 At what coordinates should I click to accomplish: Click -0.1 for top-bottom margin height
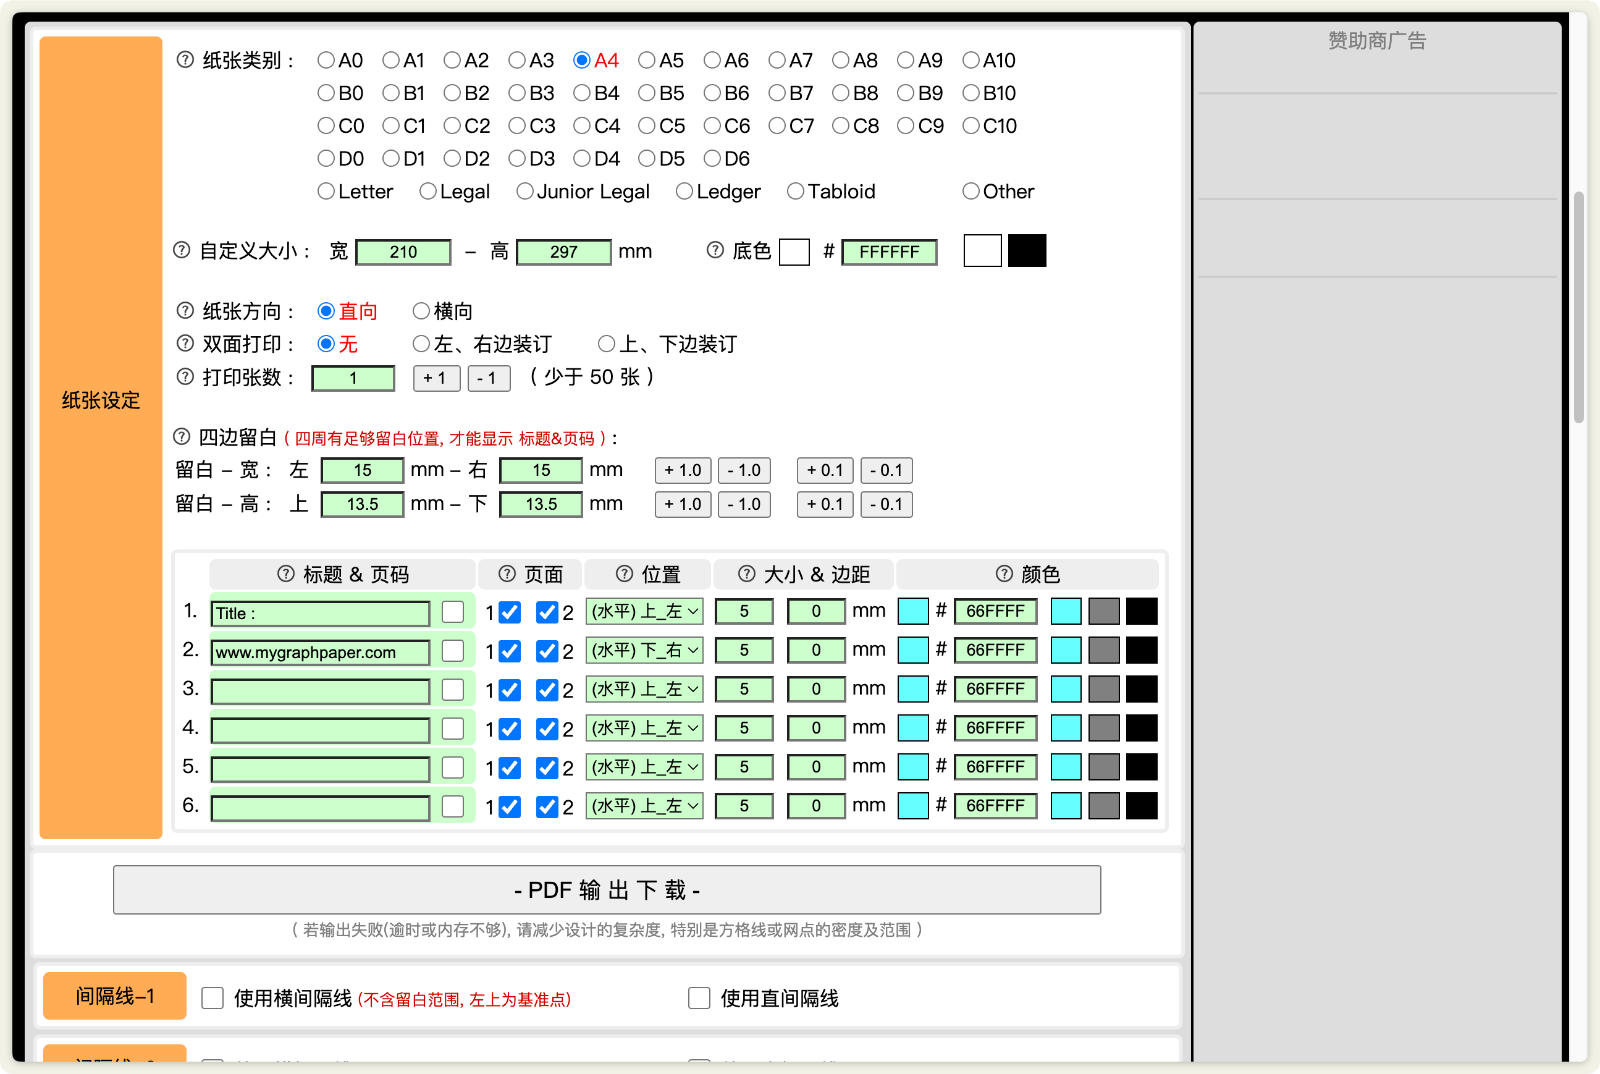tap(886, 504)
